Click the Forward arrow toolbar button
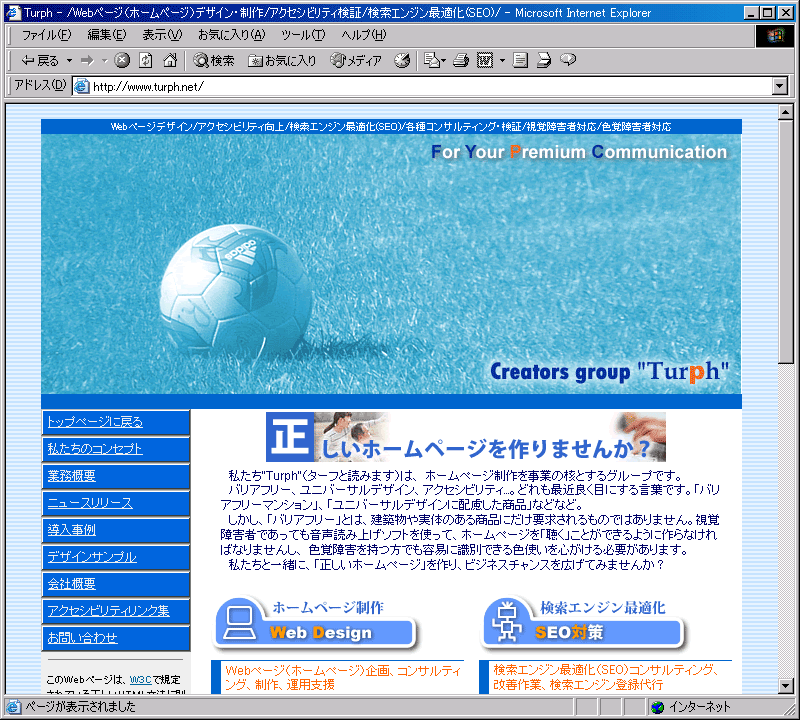This screenshot has height=720, width=800. point(88,61)
